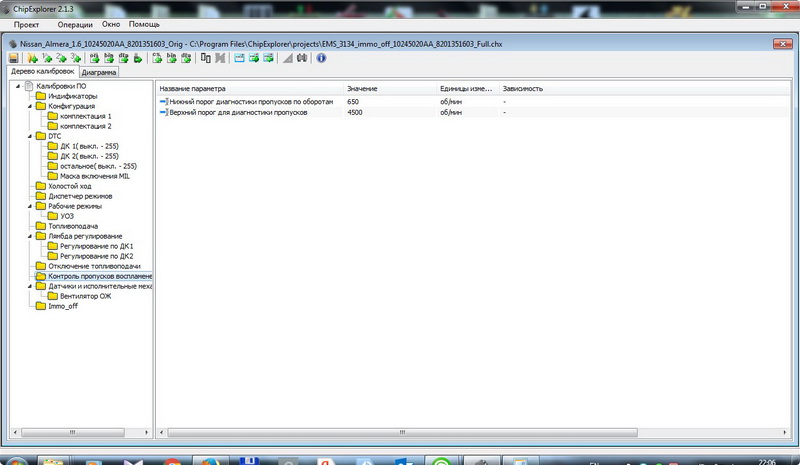Open the Помощь menu
This screenshot has height=465, width=800.
[x=144, y=23]
